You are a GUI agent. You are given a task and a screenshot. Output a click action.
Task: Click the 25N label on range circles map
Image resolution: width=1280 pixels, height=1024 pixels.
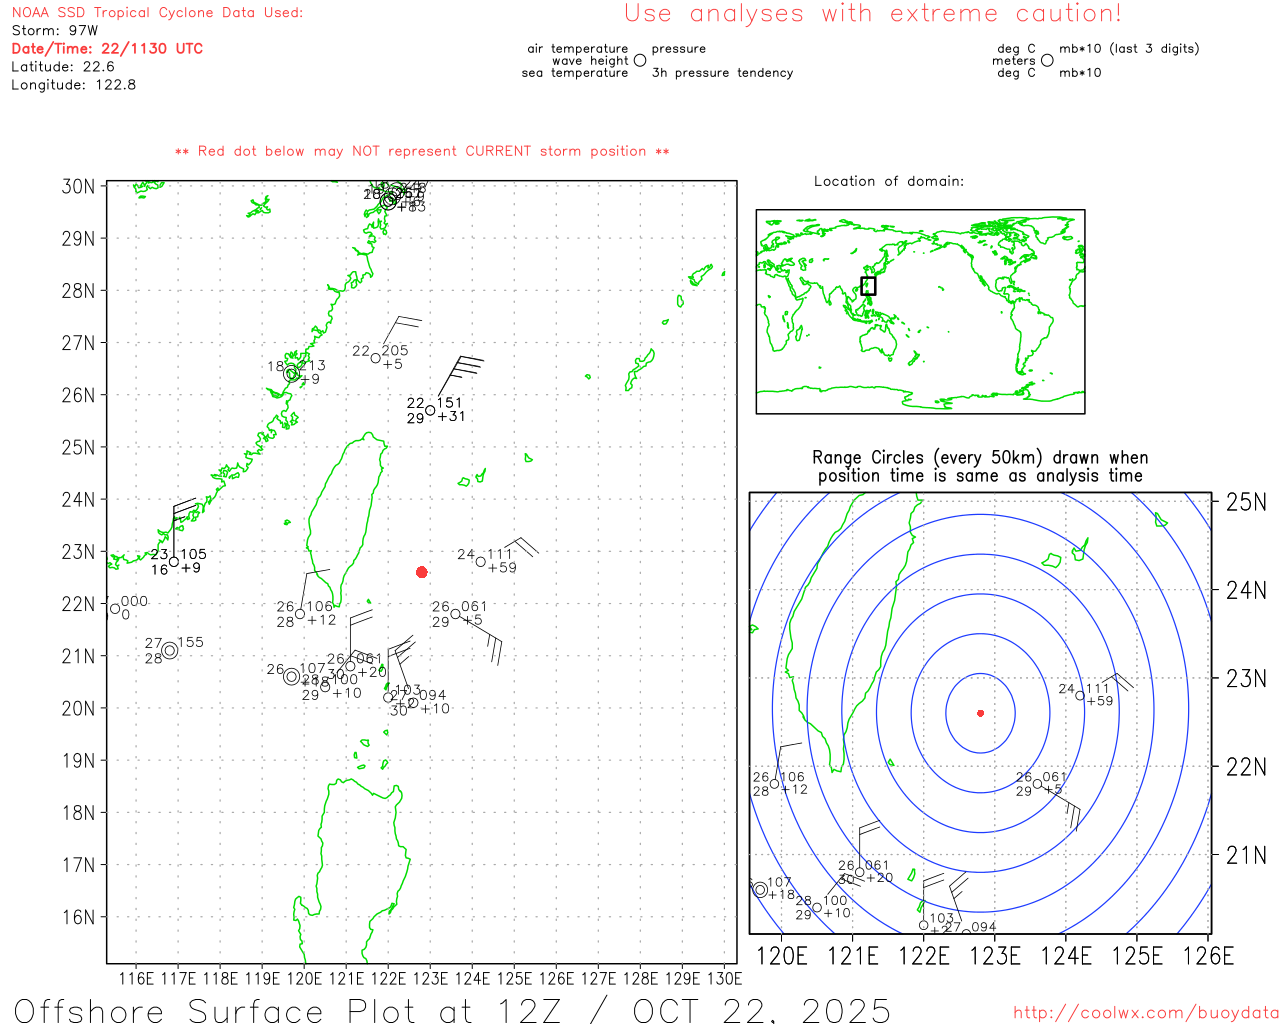1246,502
